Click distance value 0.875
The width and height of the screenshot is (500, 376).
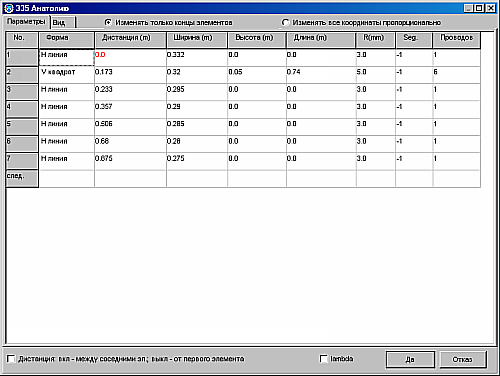[x=130, y=161]
